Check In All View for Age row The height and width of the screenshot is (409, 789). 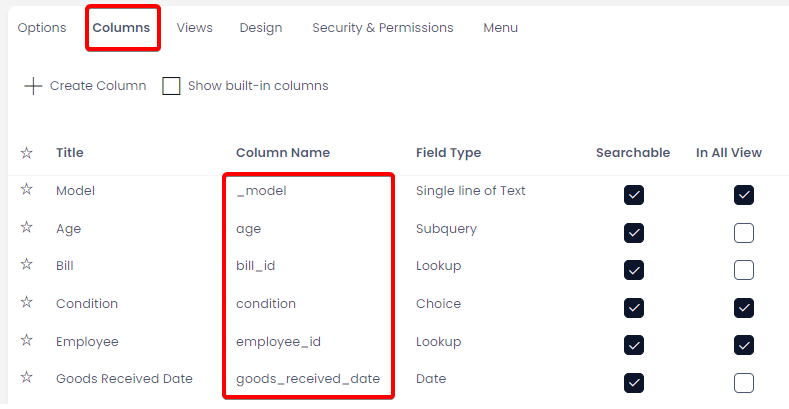[744, 233]
